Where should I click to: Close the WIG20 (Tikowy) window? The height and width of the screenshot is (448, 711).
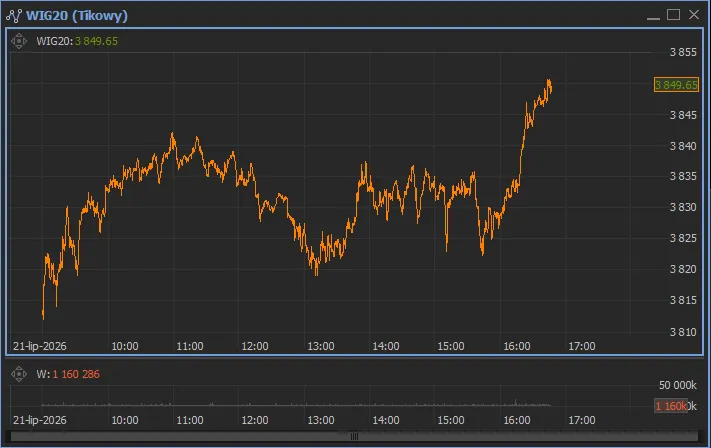click(694, 15)
